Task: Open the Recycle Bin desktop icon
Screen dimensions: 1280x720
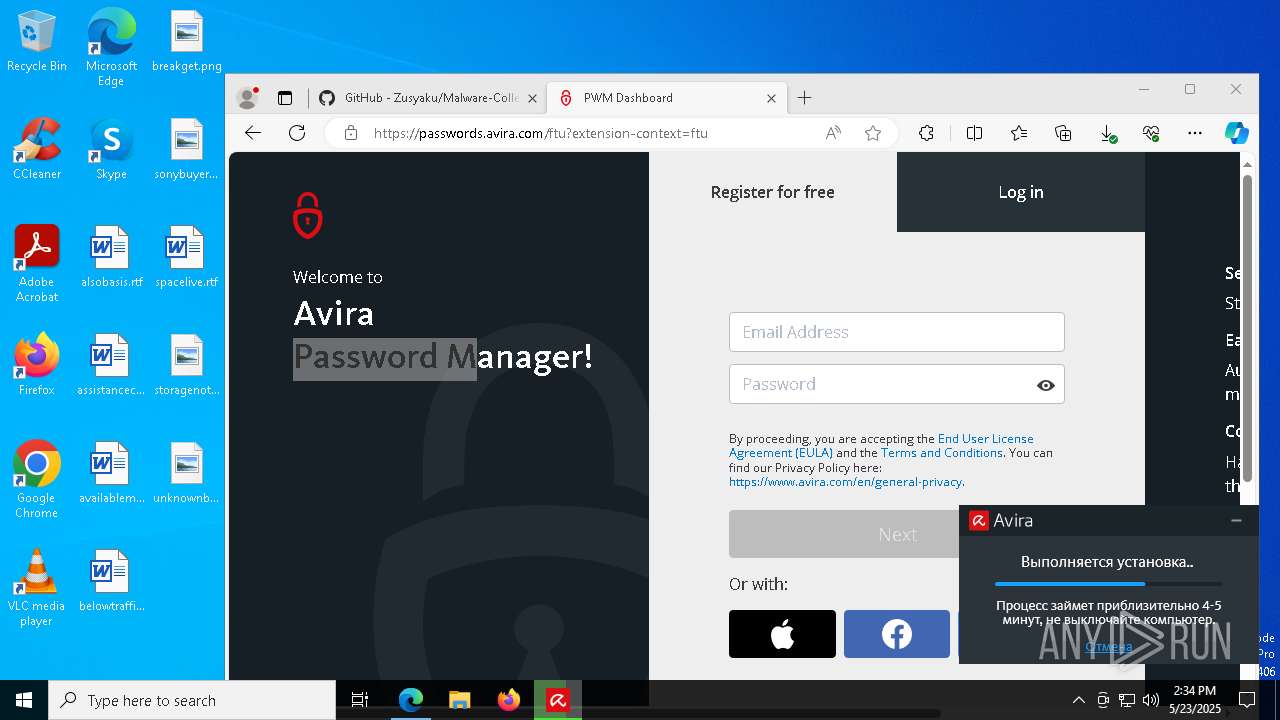Action: pyautogui.click(x=37, y=42)
